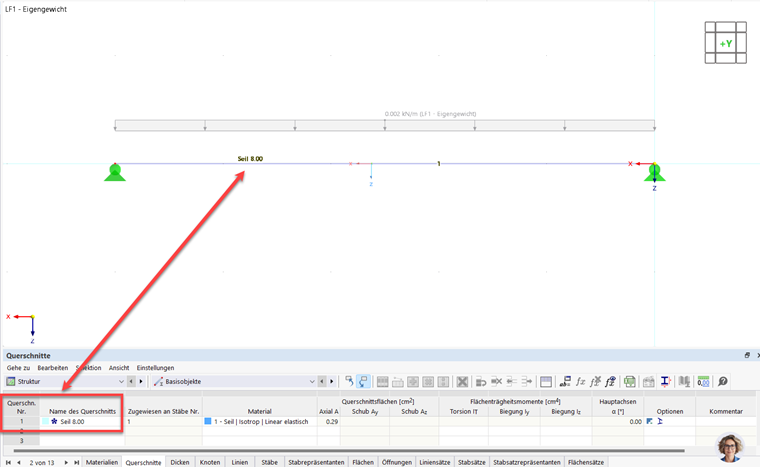Click the horizontal scrollbar of the table
The height and width of the screenshot is (467, 760).
click(x=349, y=451)
